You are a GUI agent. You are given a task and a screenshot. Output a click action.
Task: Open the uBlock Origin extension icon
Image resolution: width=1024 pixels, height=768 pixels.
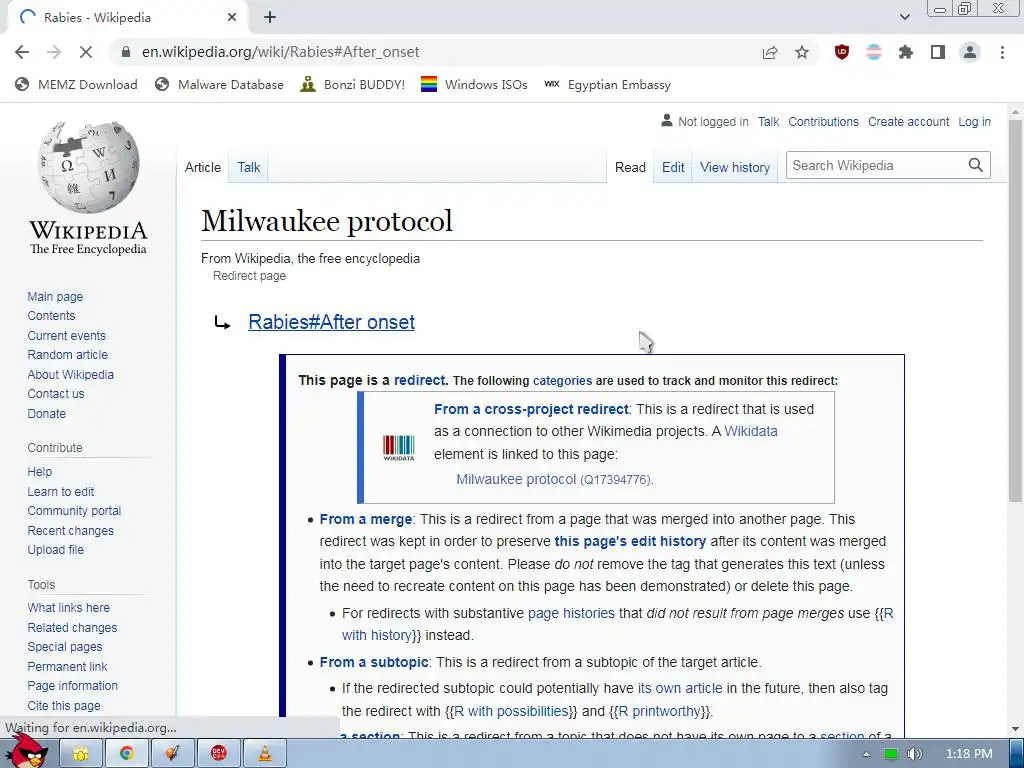coord(842,52)
